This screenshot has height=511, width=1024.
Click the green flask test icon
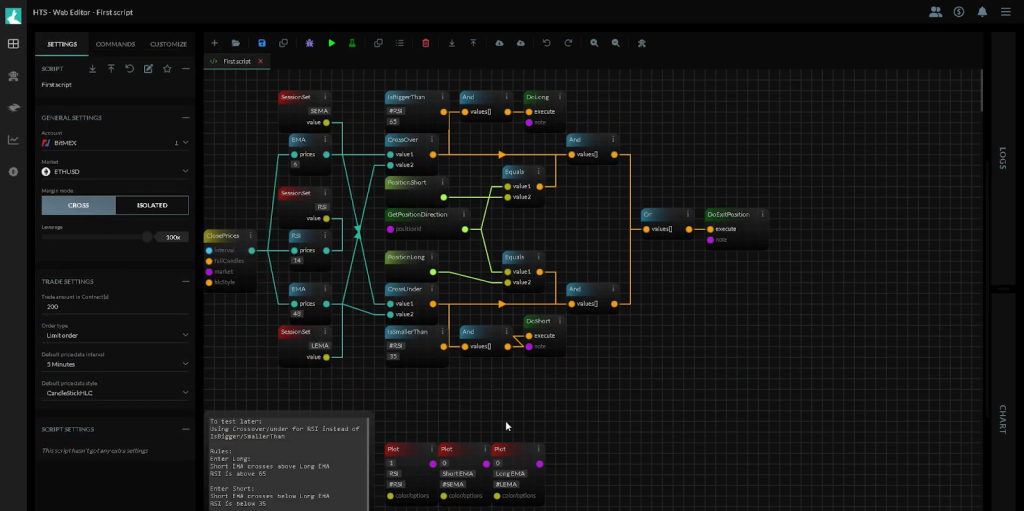(x=353, y=43)
